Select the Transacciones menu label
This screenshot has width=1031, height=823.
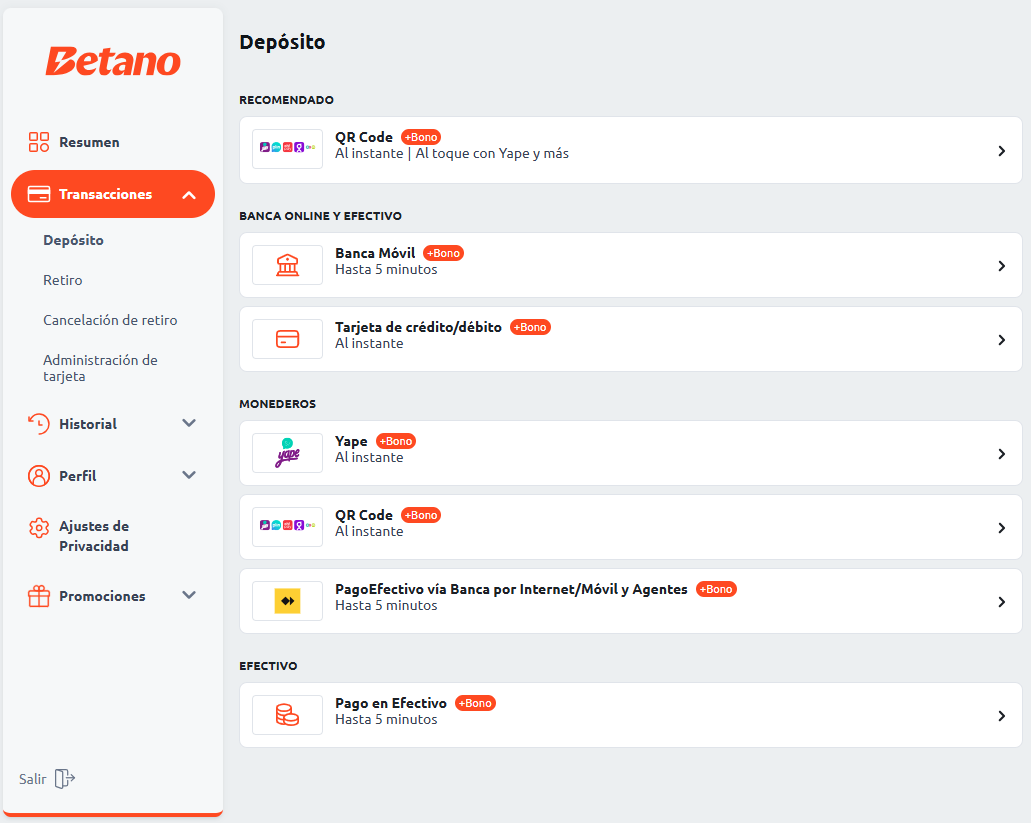click(105, 194)
